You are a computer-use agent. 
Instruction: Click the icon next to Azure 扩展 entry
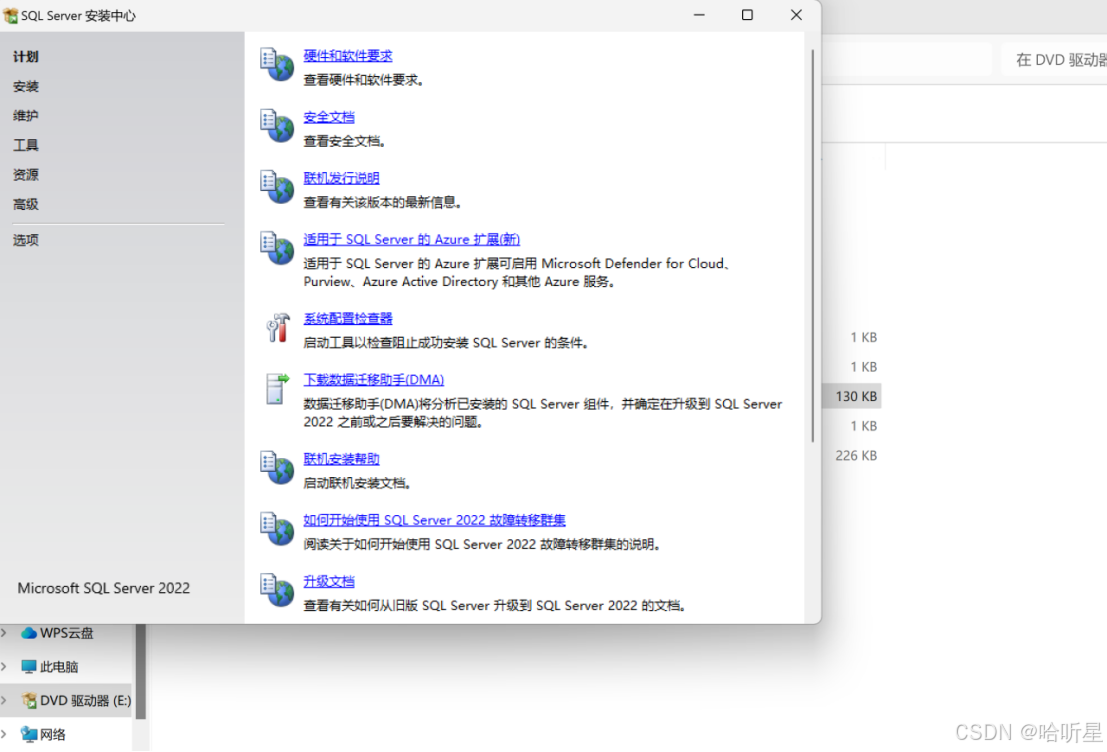[277, 249]
